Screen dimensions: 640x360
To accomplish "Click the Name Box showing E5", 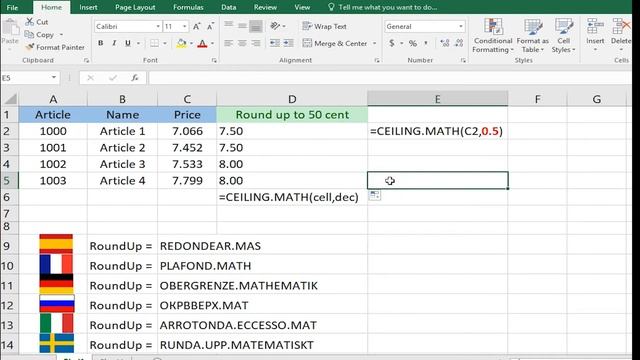I will [30, 78].
